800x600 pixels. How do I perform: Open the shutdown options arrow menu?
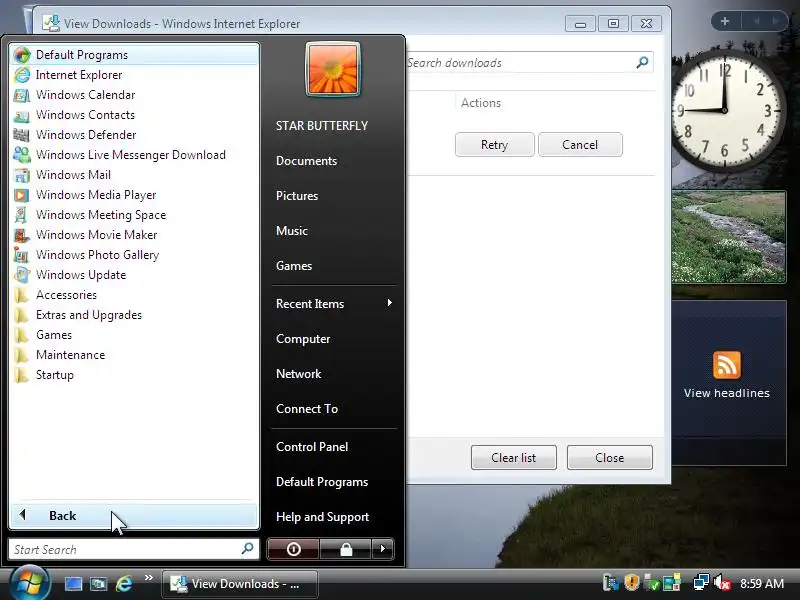[383, 549]
